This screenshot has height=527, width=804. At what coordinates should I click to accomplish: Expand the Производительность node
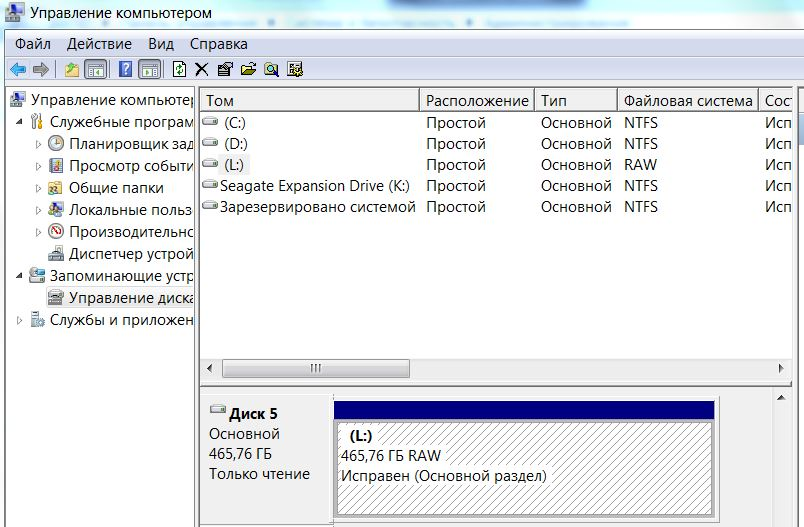coord(38,232)
